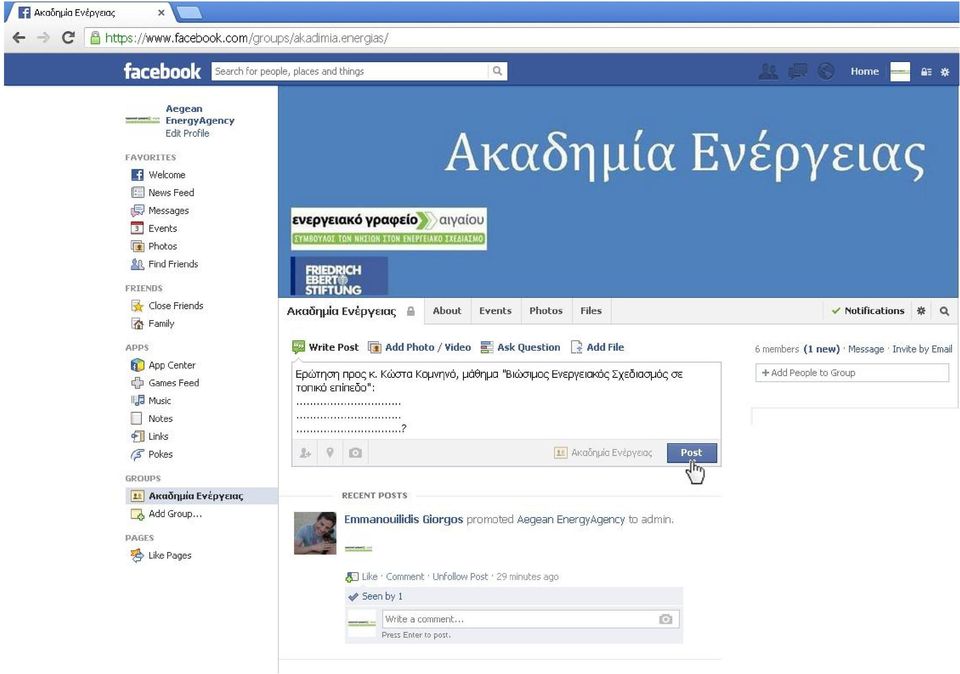Open the globe notifications icon

(826, 72)
